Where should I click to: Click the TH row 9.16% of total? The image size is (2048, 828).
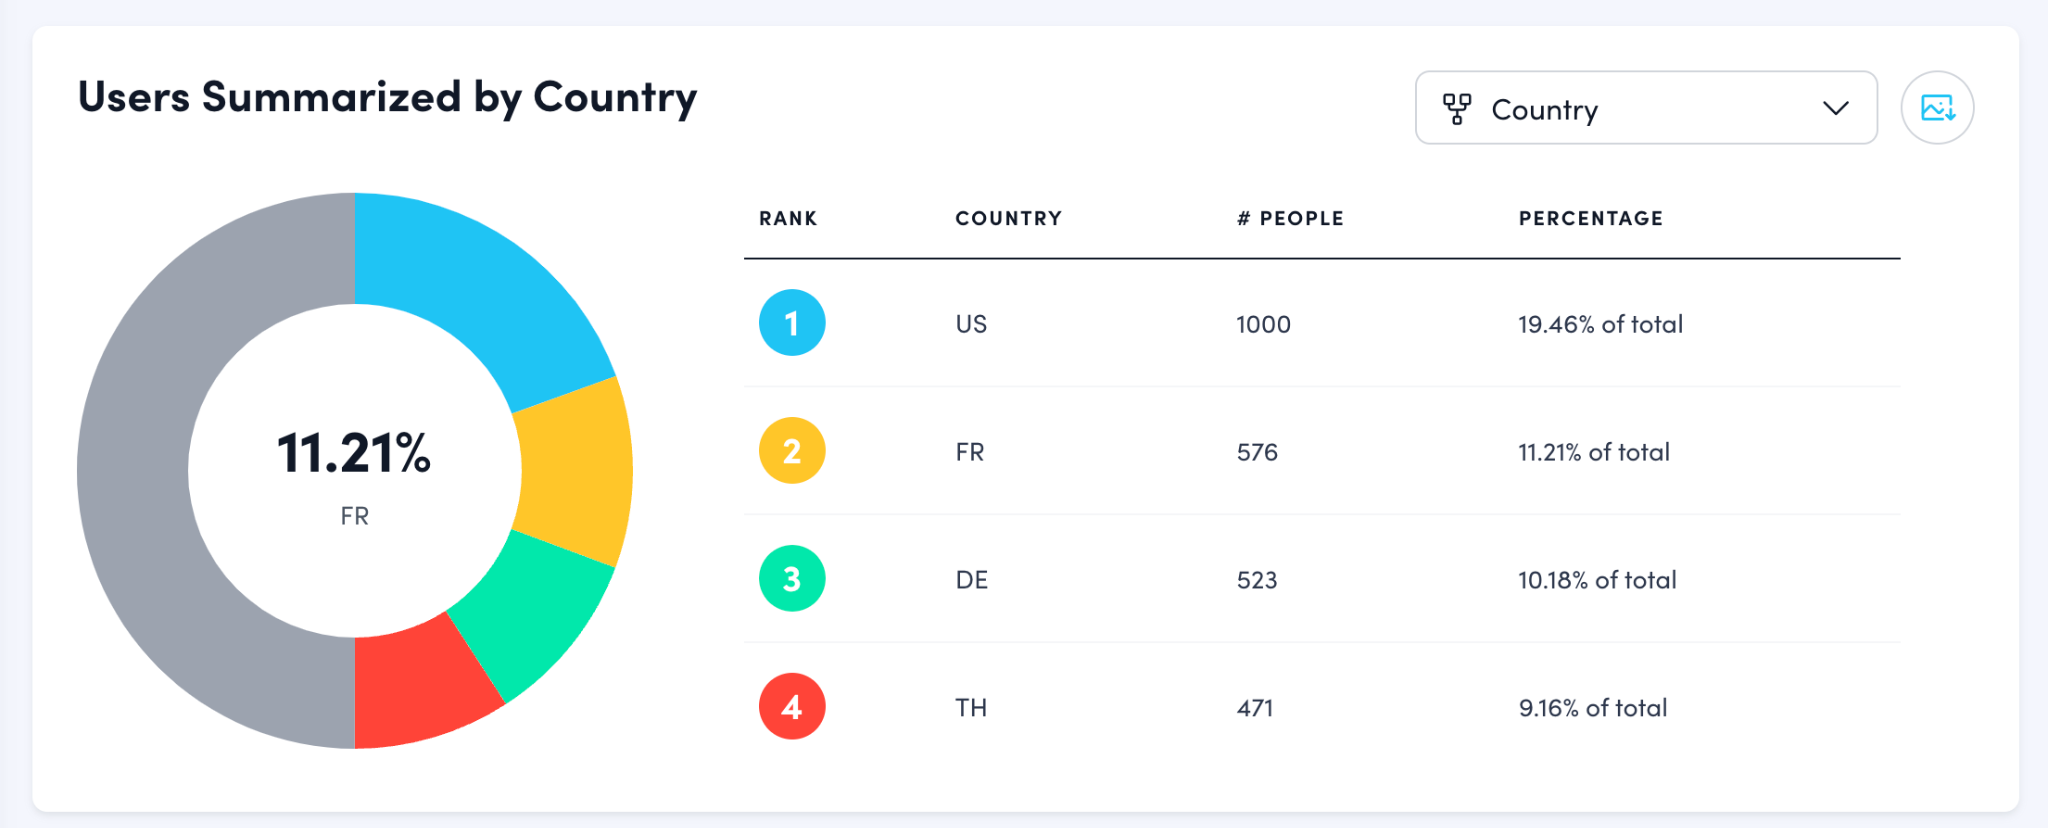(1593, 709)
